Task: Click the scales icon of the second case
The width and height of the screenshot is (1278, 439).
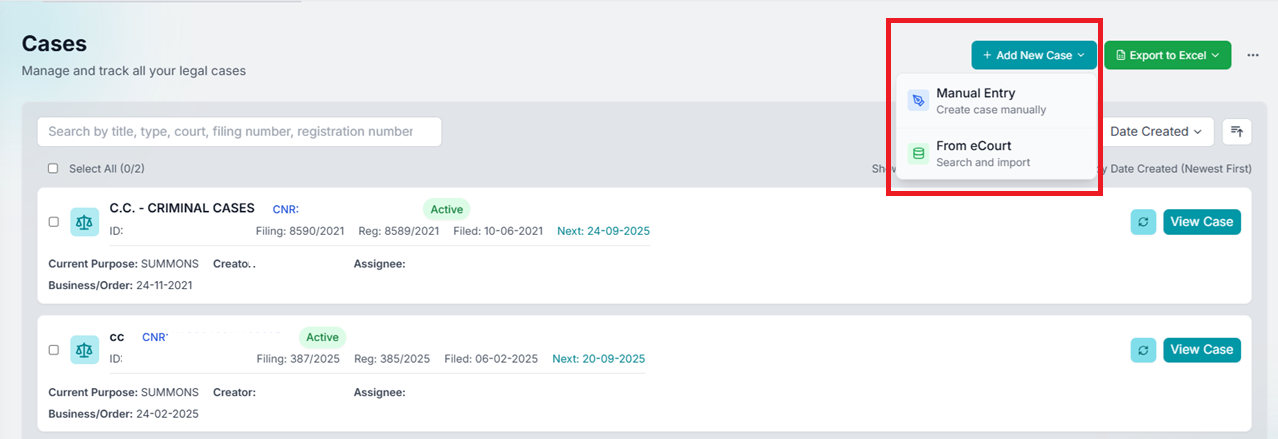Action: pyautogui.click(x=85, y=350)
